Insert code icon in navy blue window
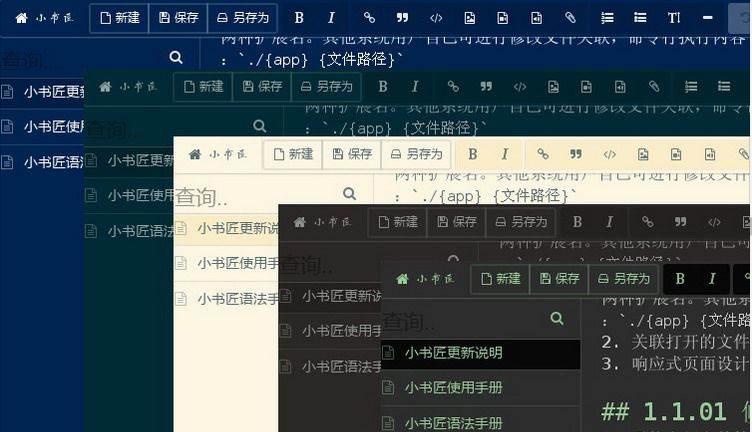This screenshot has width=752, height=432. tap(436, 18)
